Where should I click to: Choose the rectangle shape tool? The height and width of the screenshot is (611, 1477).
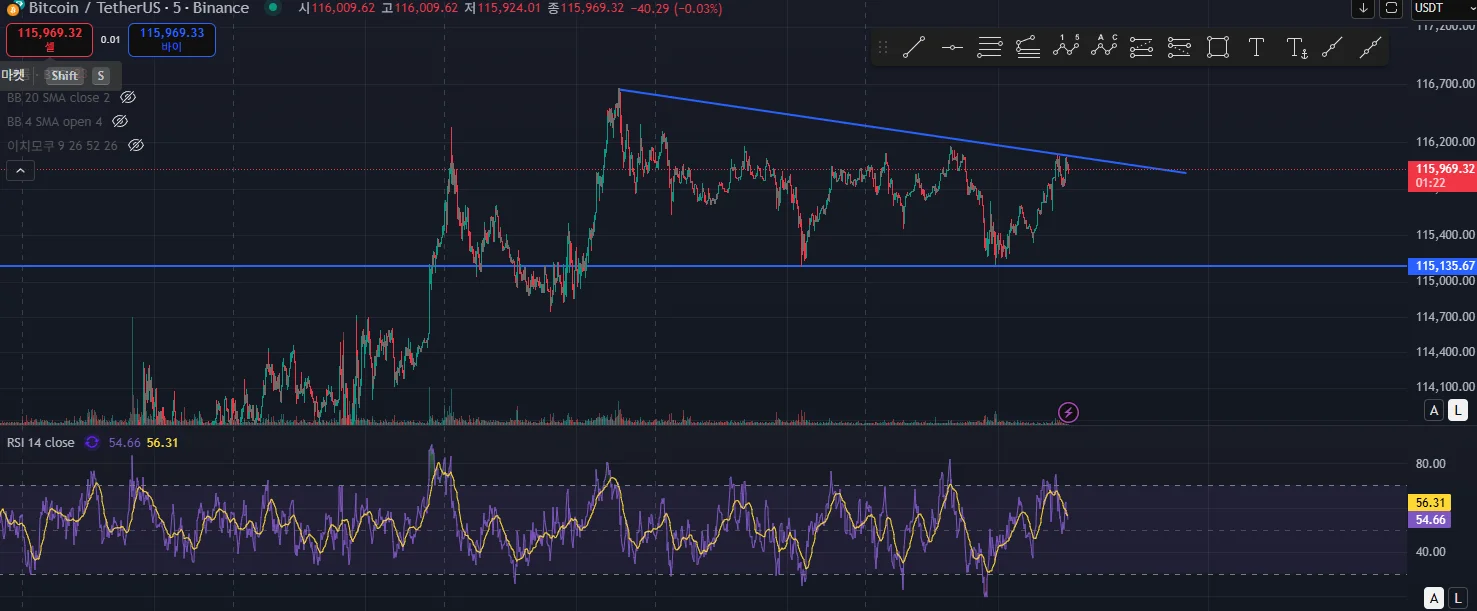pyautogui.click(x=1217, y=47)
